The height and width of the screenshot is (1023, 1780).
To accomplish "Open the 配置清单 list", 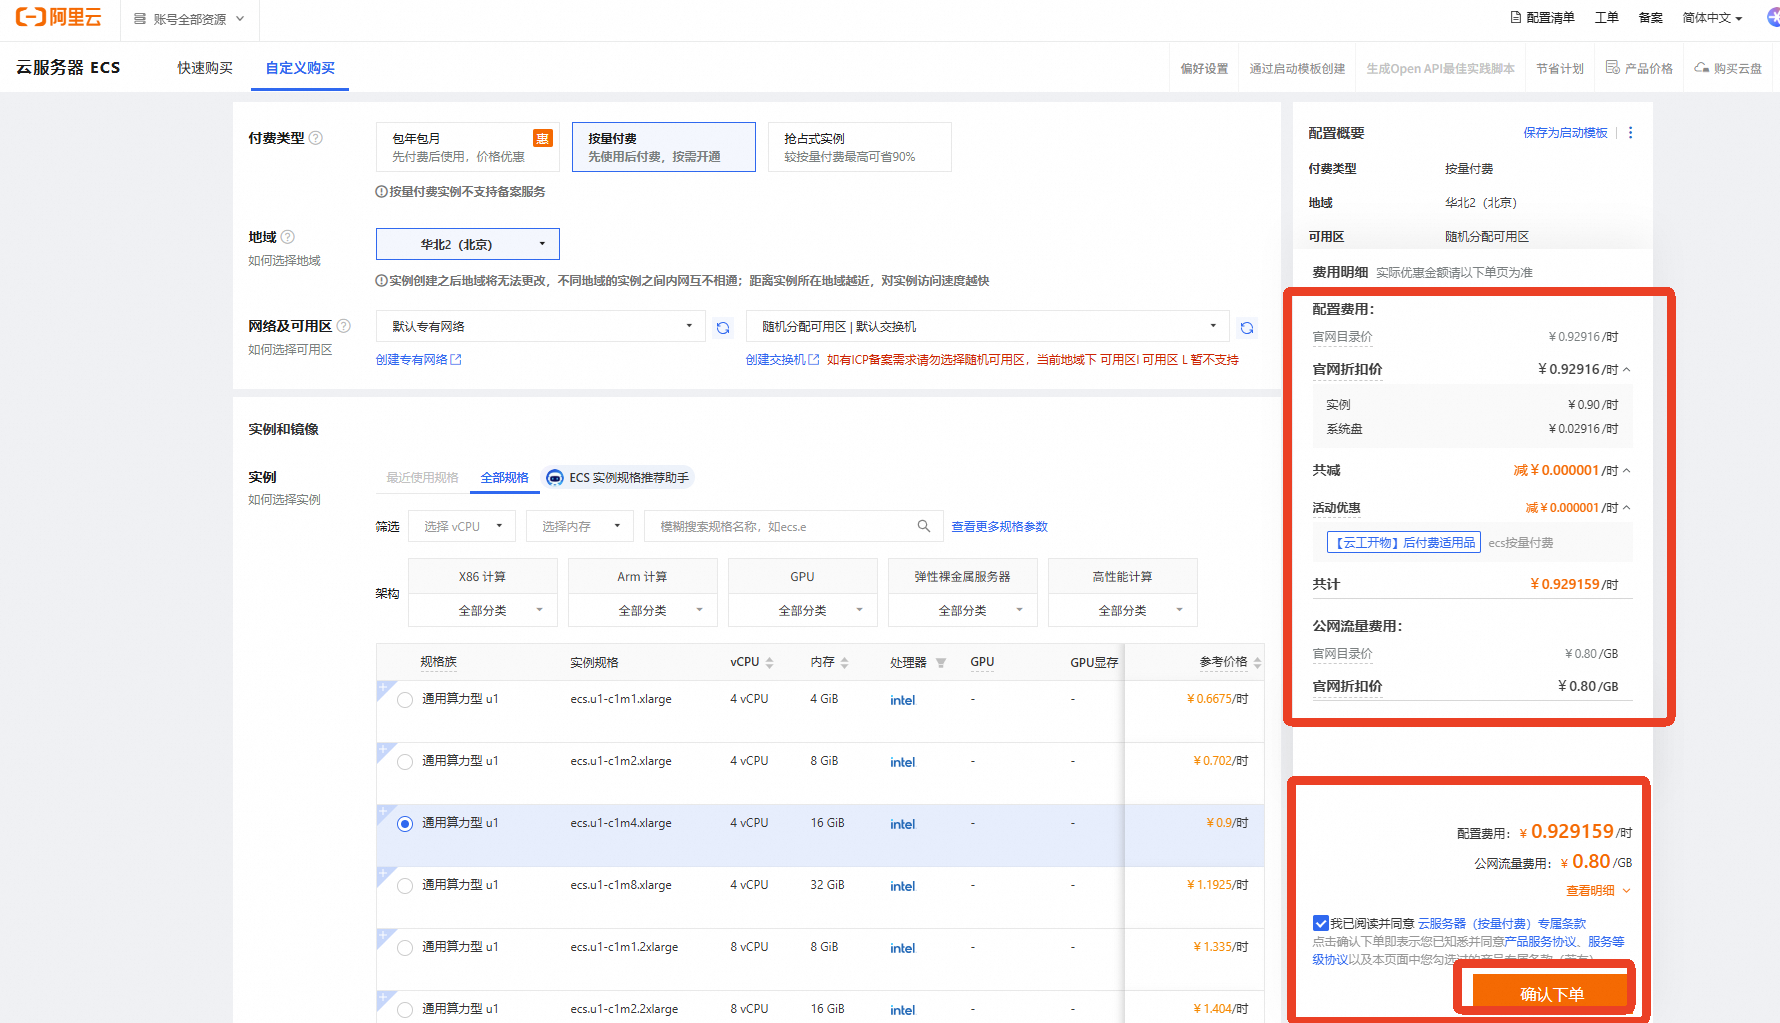I will tap(1541, 18).
